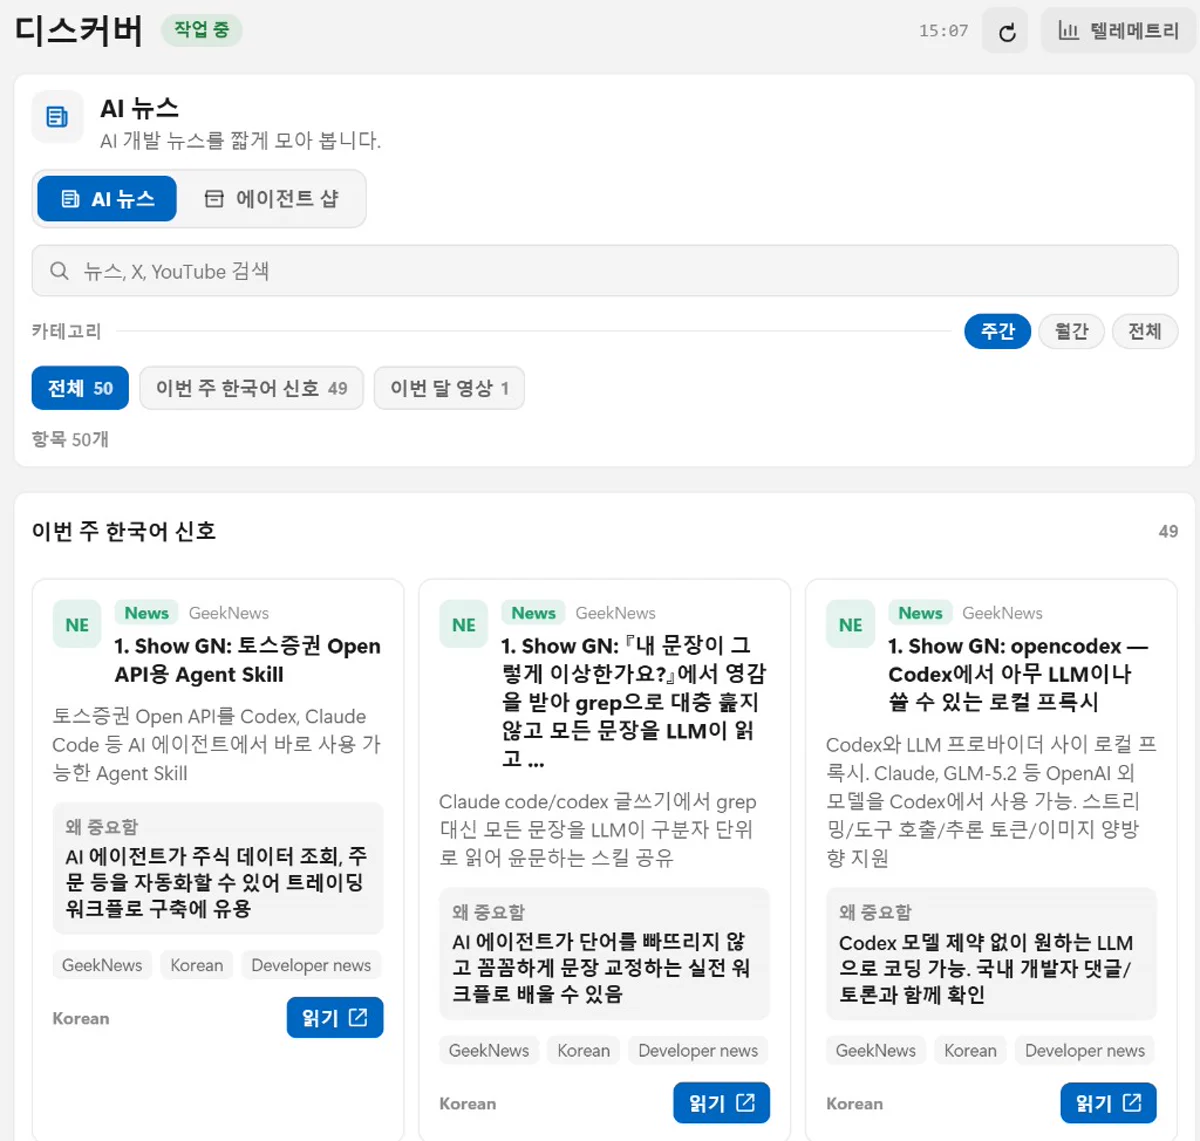
Task: Open the 텔레메트리 panel button
Action: point(1119,31)
